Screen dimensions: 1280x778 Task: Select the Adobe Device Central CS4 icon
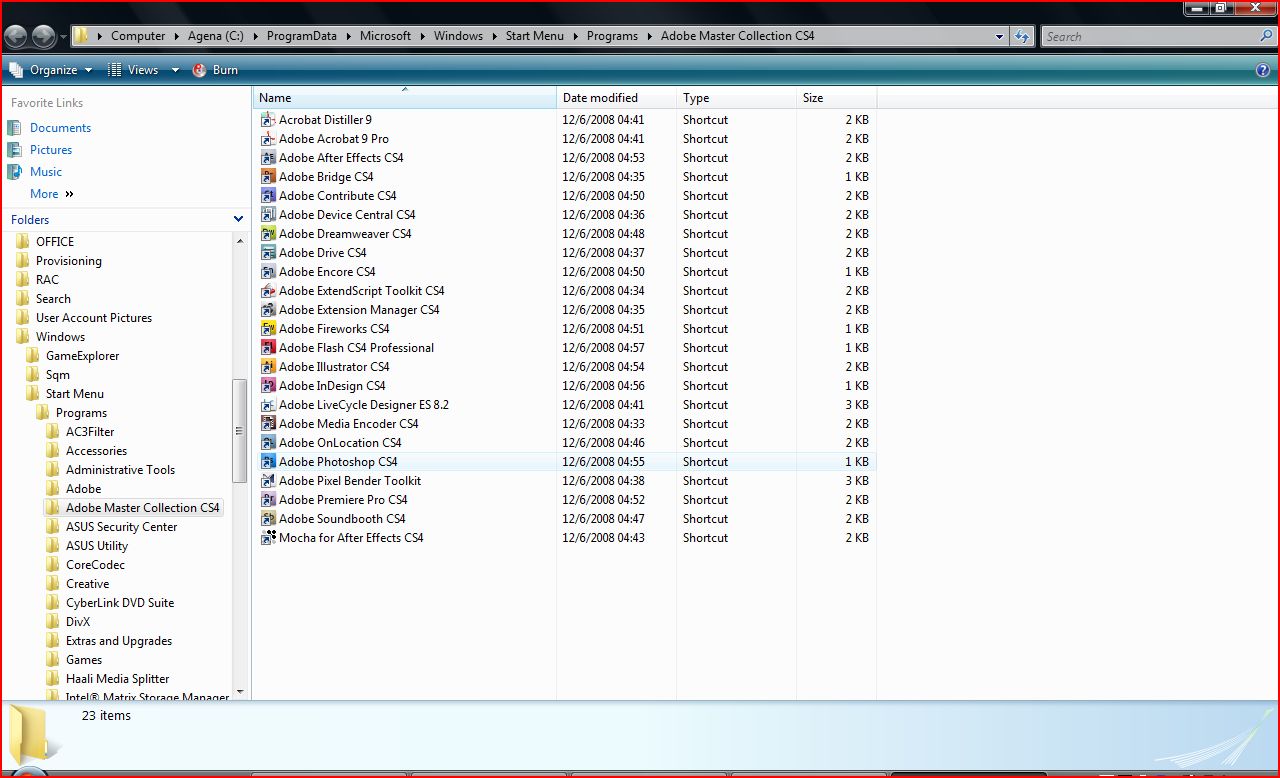268,214
